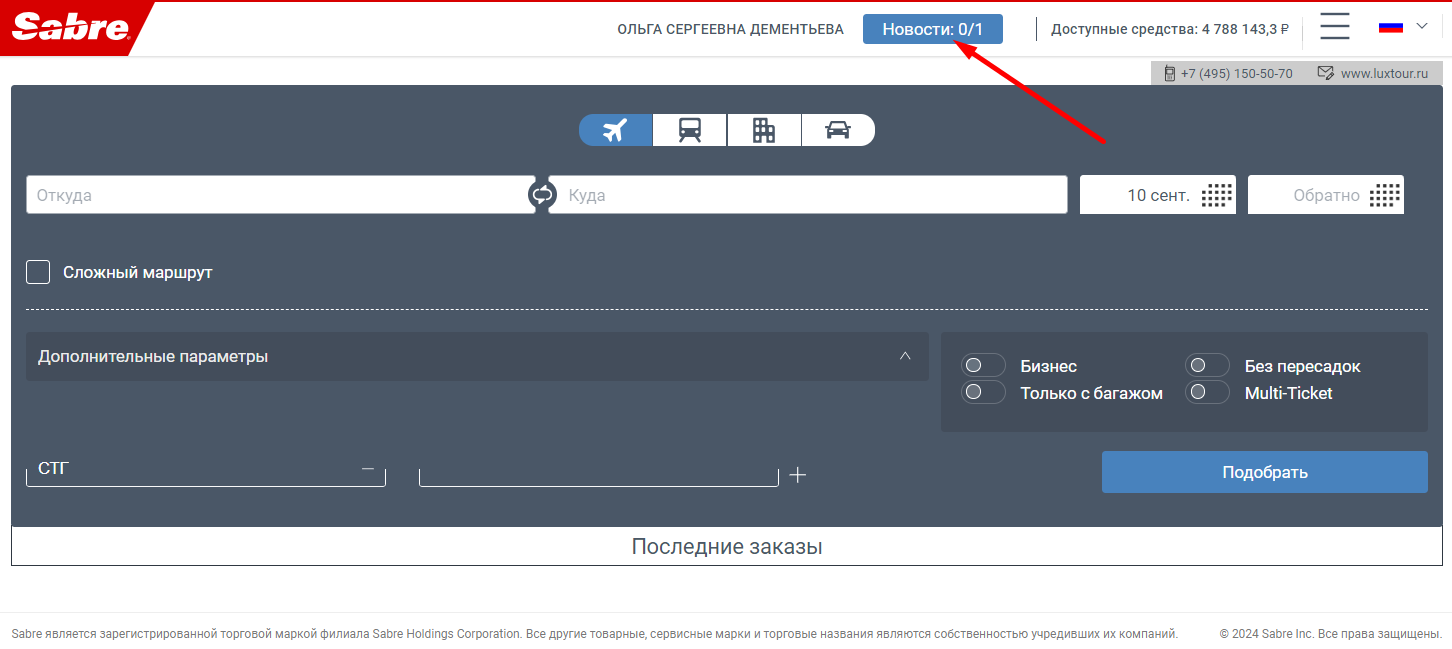Switch to the train search icon

[689, 130]
